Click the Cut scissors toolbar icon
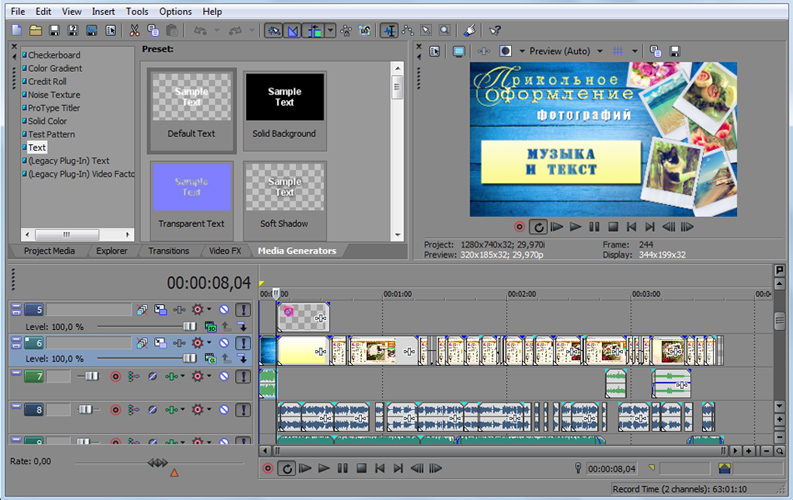Image resolution: width=793 pixels, height=500 pixels. (x=134, y=30)
